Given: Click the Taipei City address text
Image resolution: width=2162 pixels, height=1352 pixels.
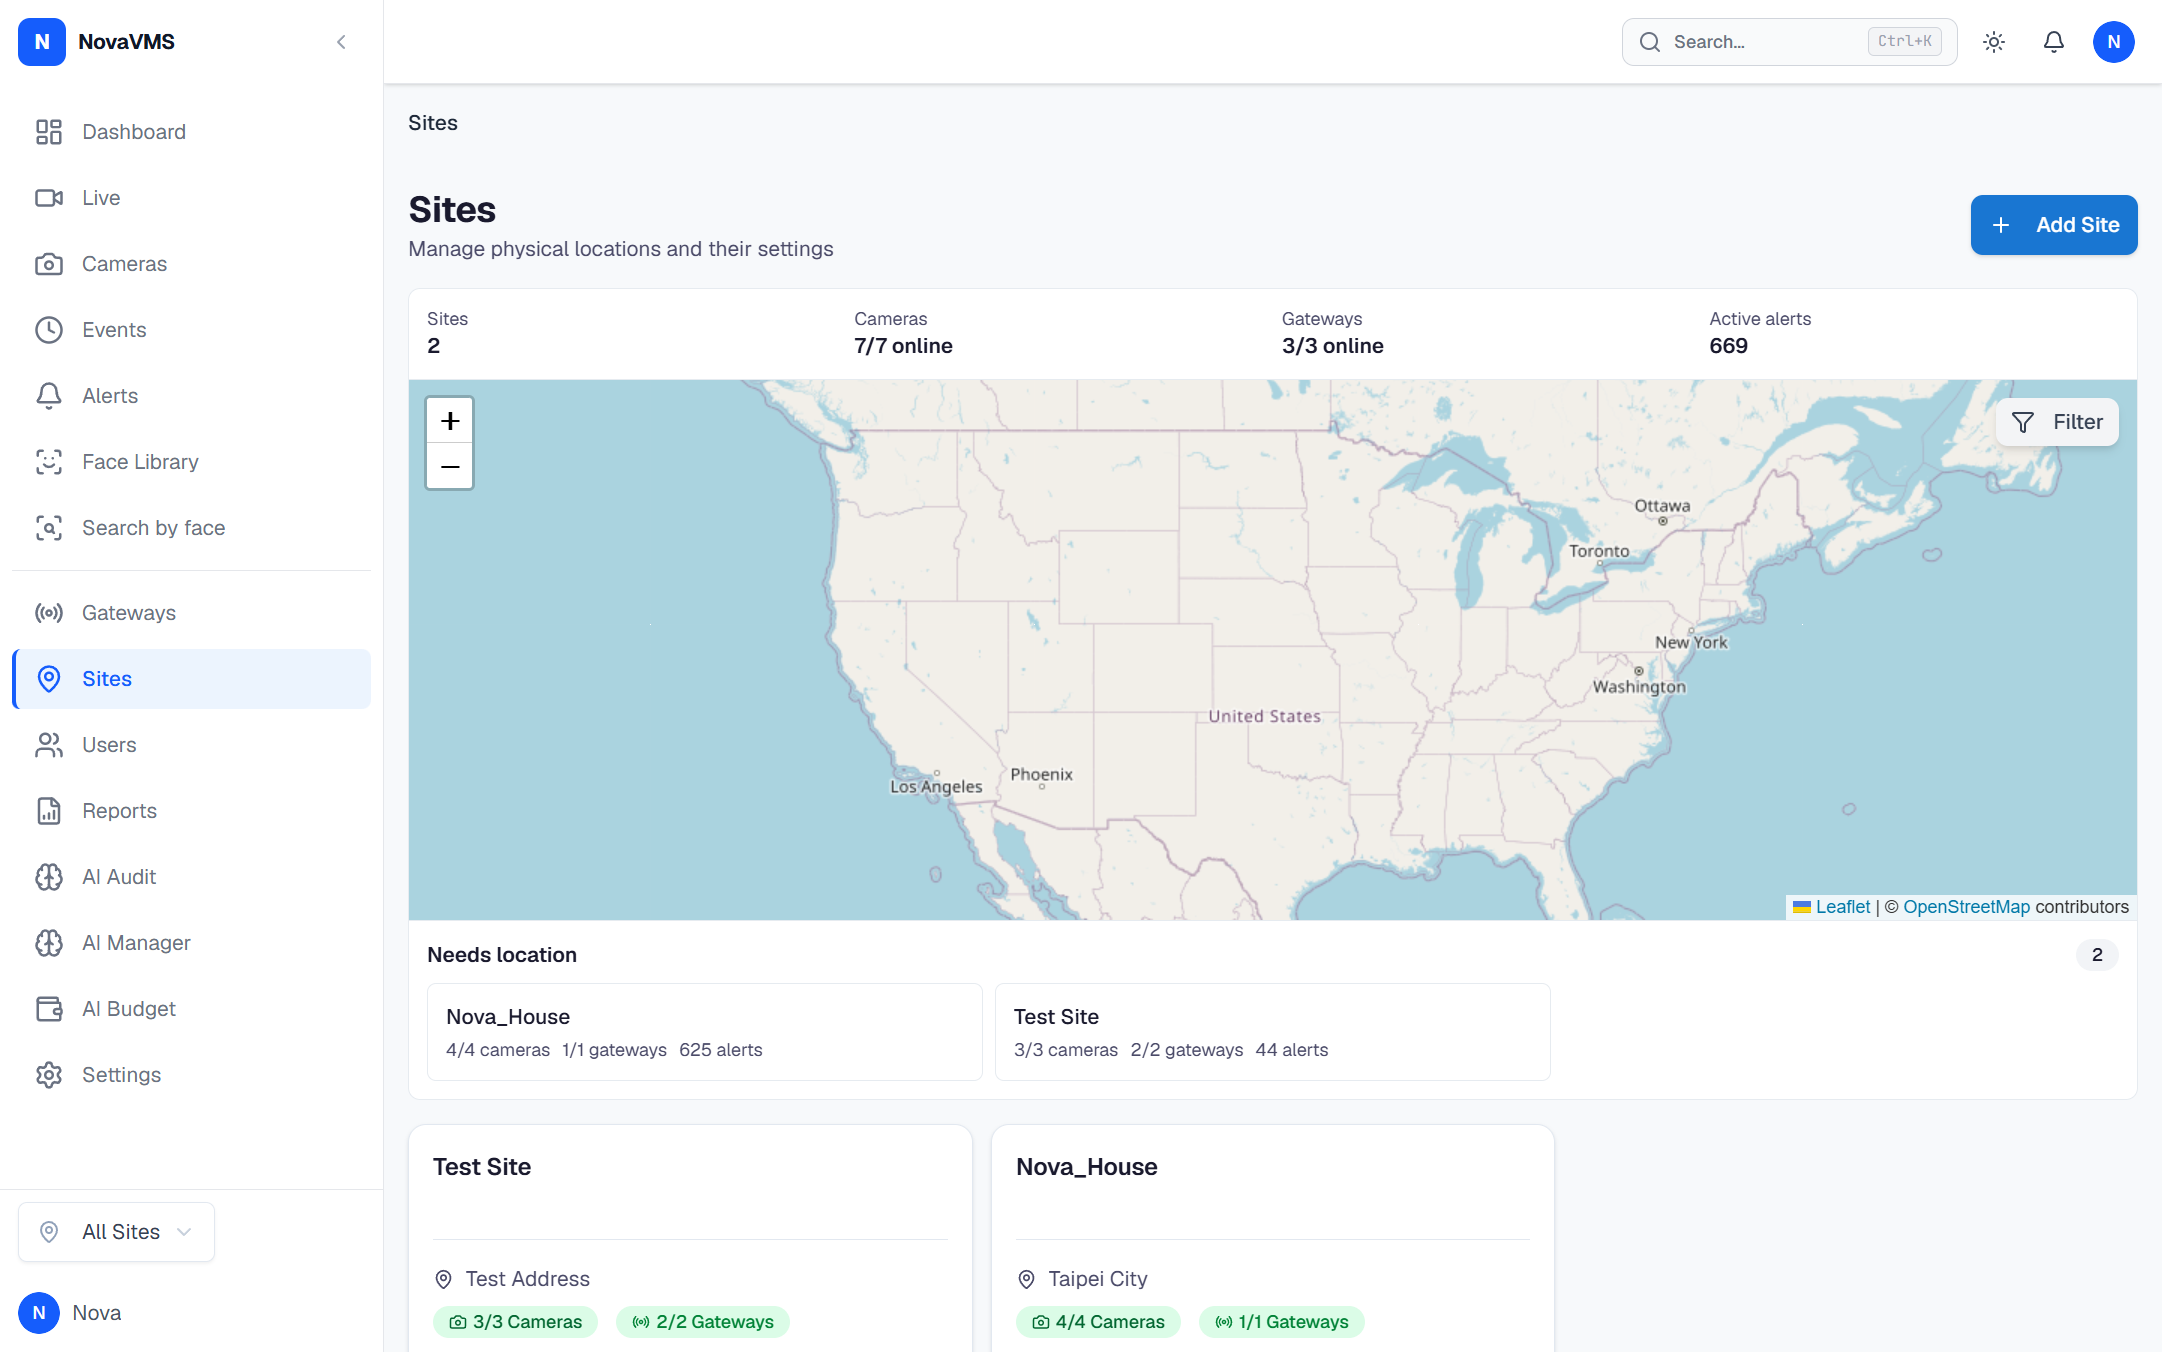Looking at the screenshot, I should pos(1098,1279).
